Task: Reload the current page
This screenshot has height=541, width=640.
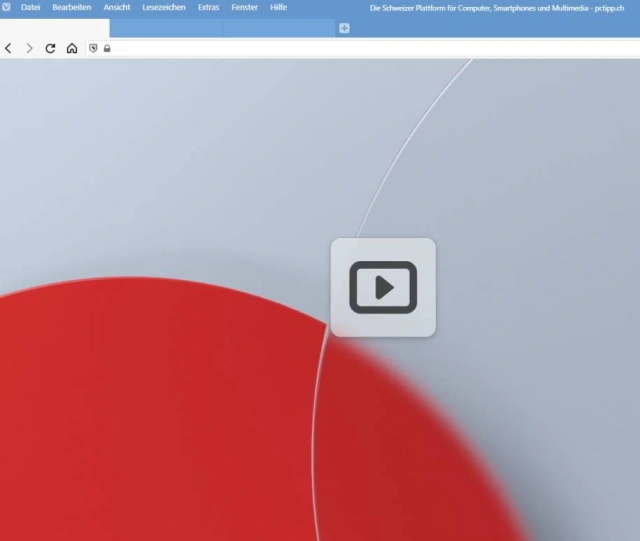Action: point(50,49)
